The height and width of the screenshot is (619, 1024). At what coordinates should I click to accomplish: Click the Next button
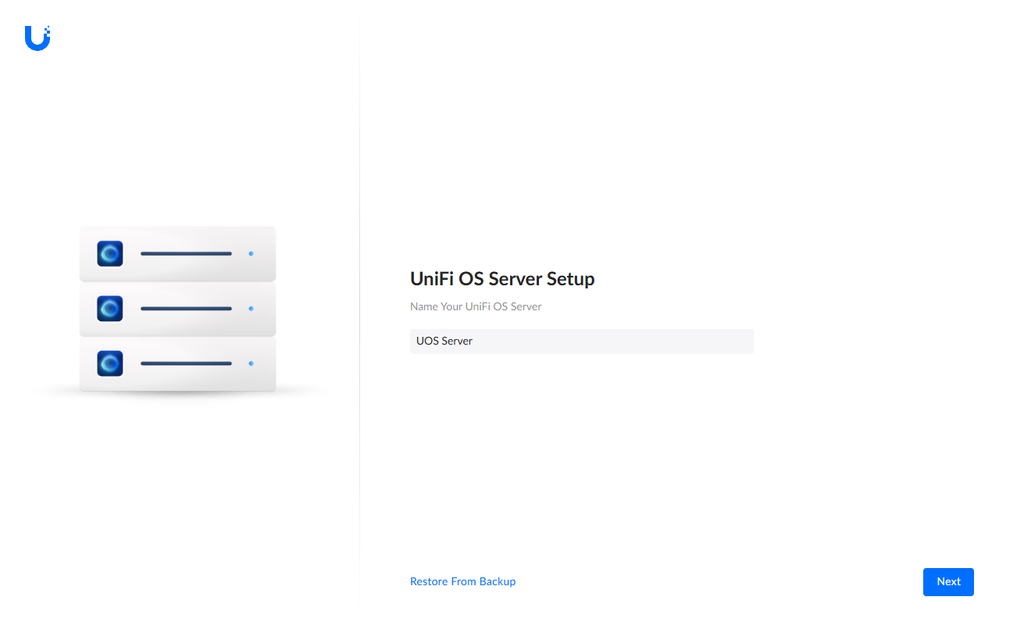pos(948,582)
